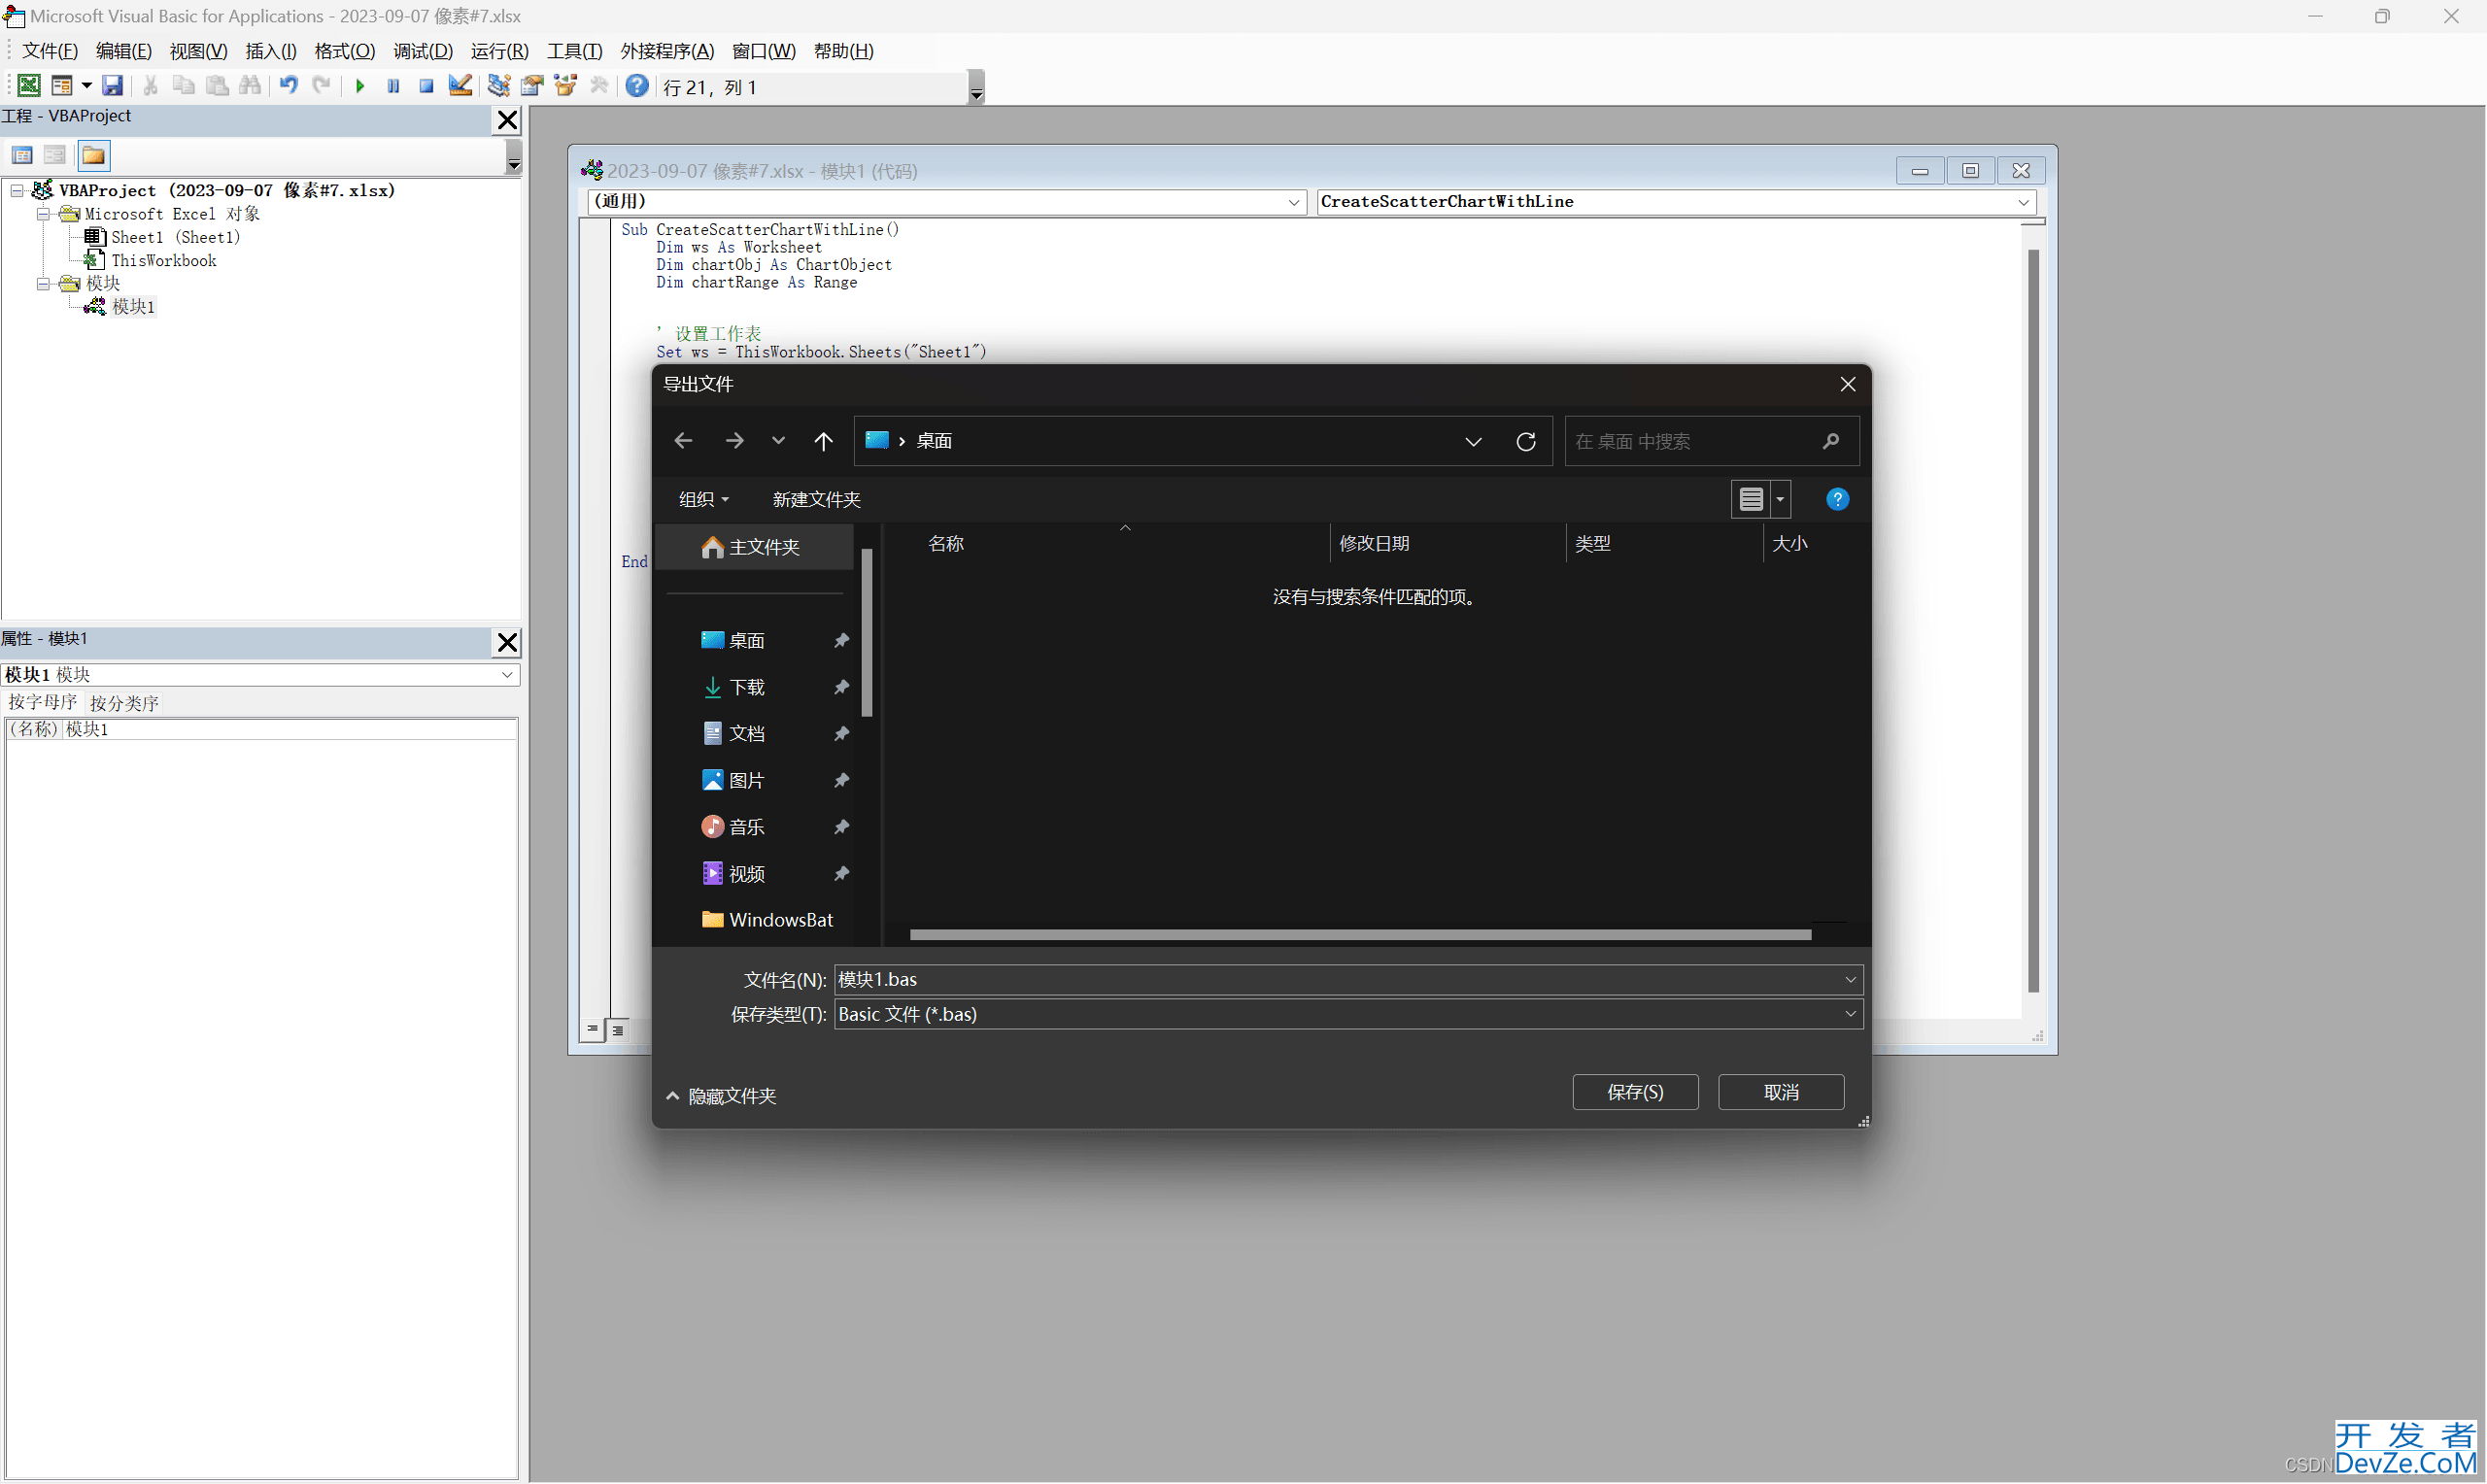2487x1484 pixels.
Task: Open the 插入(I) menu
Action: (x=271, y=51)
